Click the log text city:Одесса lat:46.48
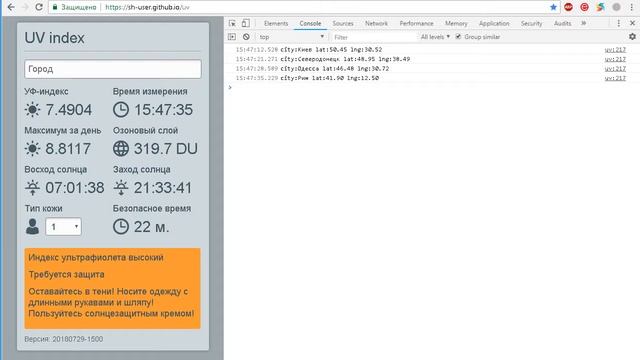 (x=335, y=69)
